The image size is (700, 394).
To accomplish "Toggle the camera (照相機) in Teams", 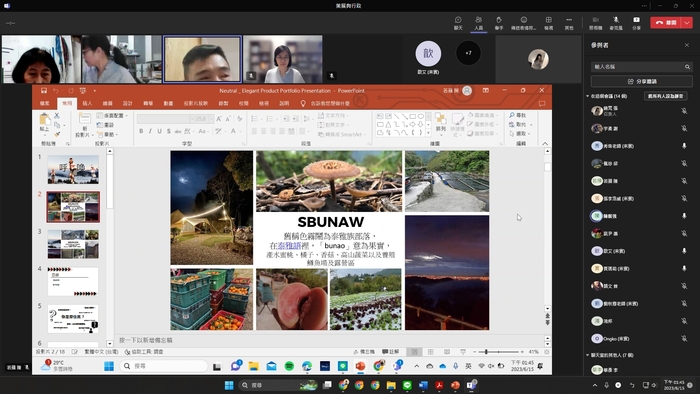I will pos(596,23).
